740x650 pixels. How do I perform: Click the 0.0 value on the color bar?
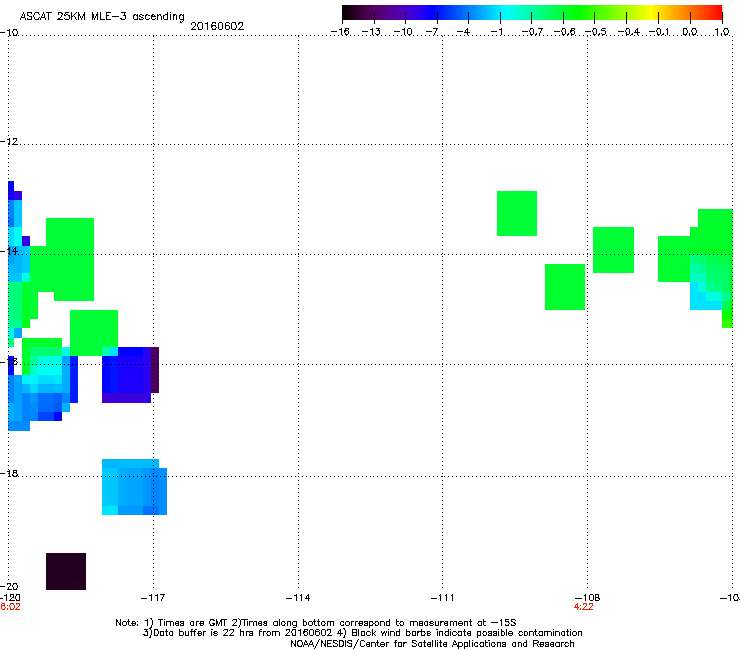coord(690,32)
